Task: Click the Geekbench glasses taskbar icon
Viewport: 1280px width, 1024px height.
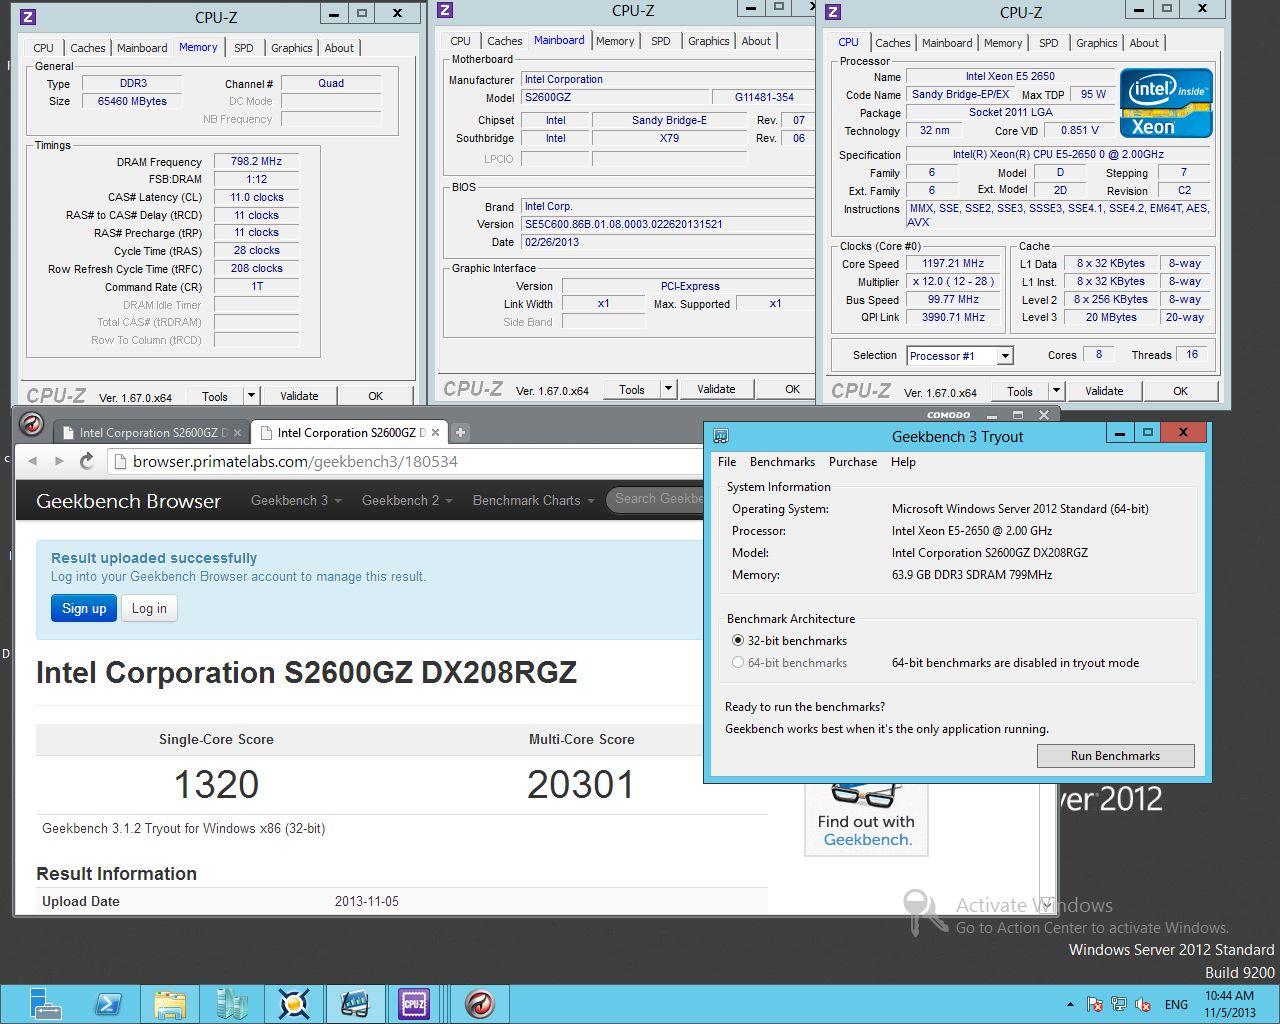Action: 354,1003
